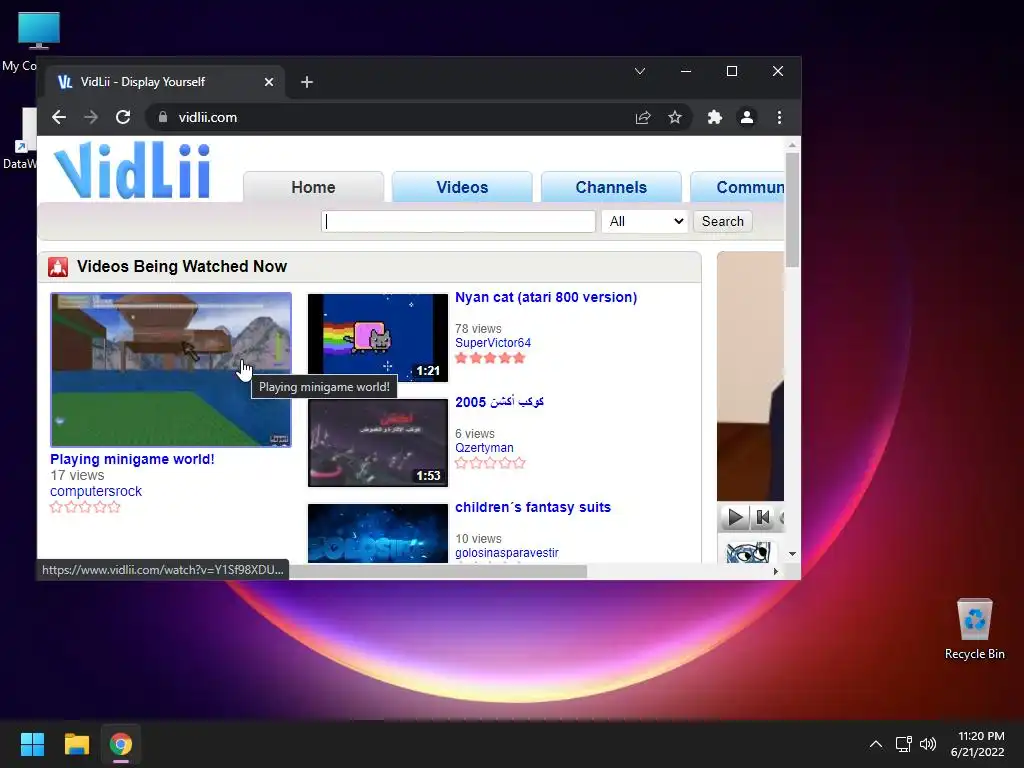This screenshot has width=1024, height=768.
Task: Open the Extensions puzzle icon
Action: pyautogui.click(x=714, y=118)
